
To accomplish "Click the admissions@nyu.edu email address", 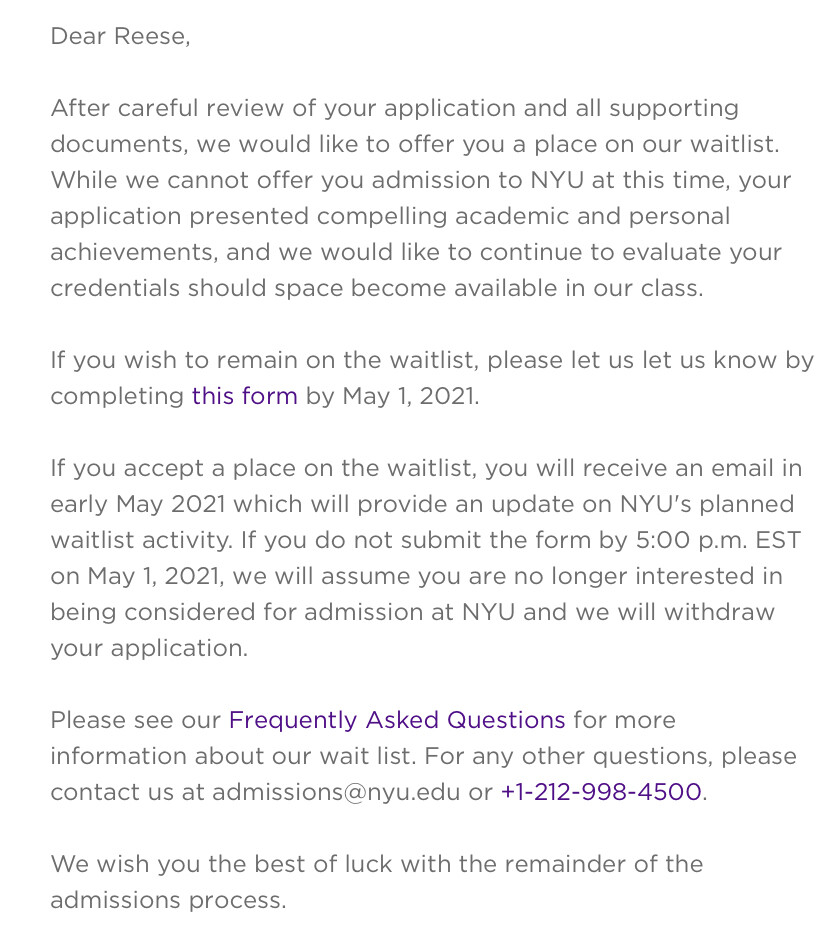I will click(x=336, y=792).
